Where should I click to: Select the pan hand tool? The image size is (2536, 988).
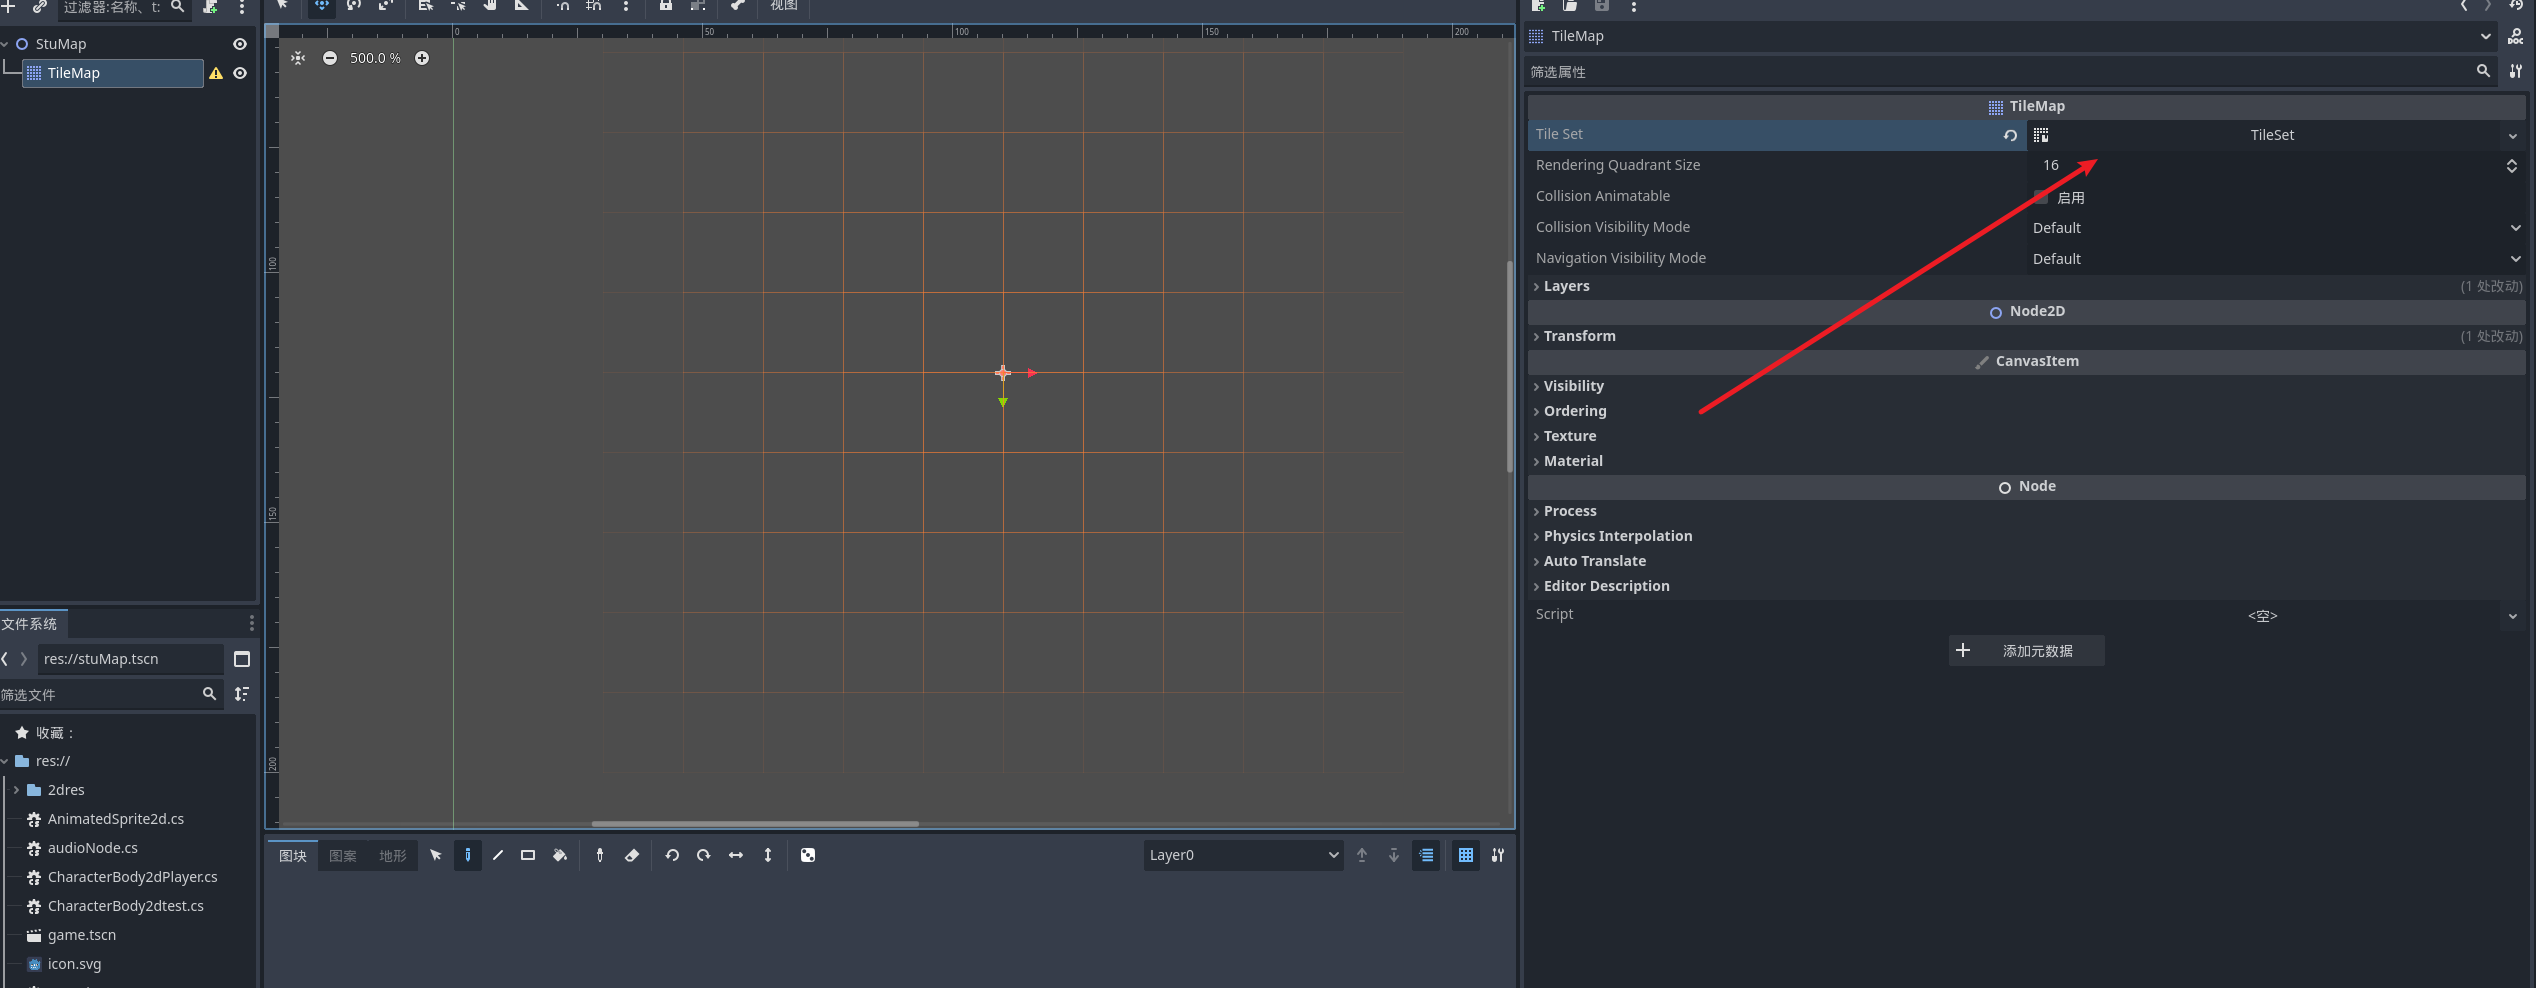pyautogui.click(x=490, y=6)
